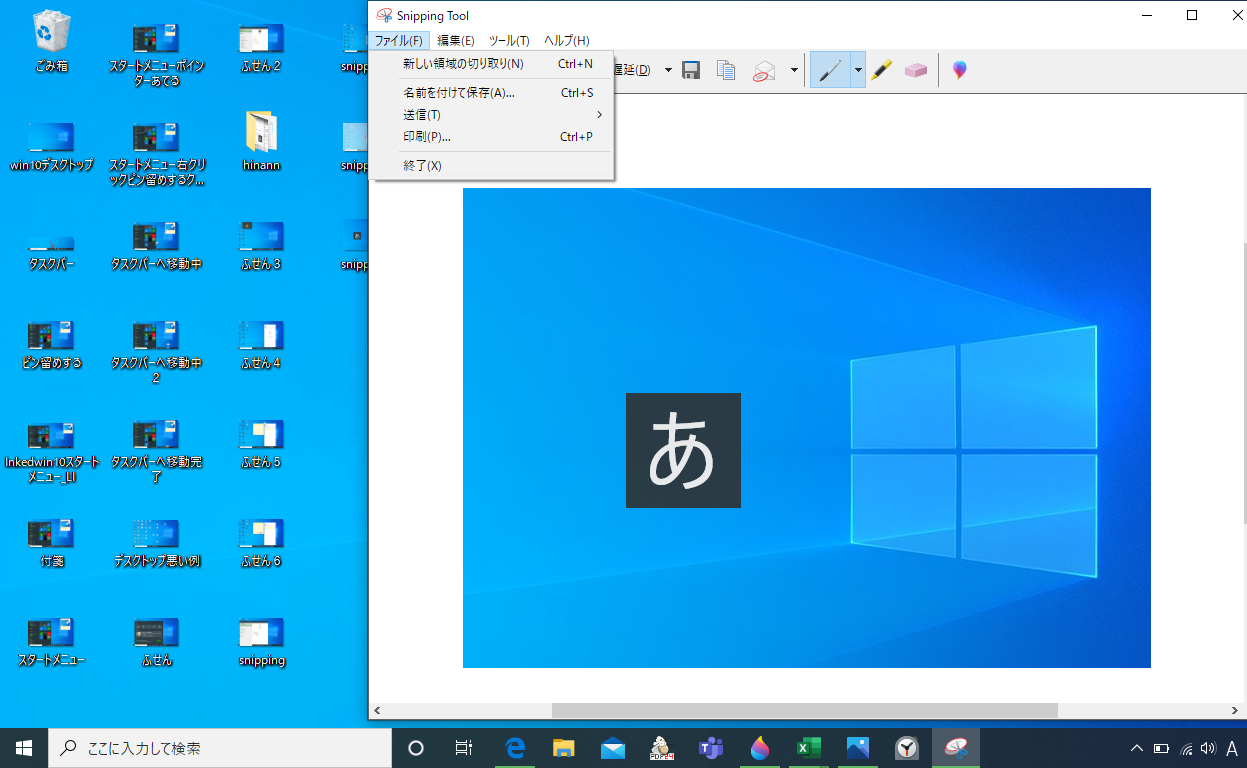The image size is (1247, 768).
Task: Open Microsoft Teams from the taskbar
Action: pos(710,748)
